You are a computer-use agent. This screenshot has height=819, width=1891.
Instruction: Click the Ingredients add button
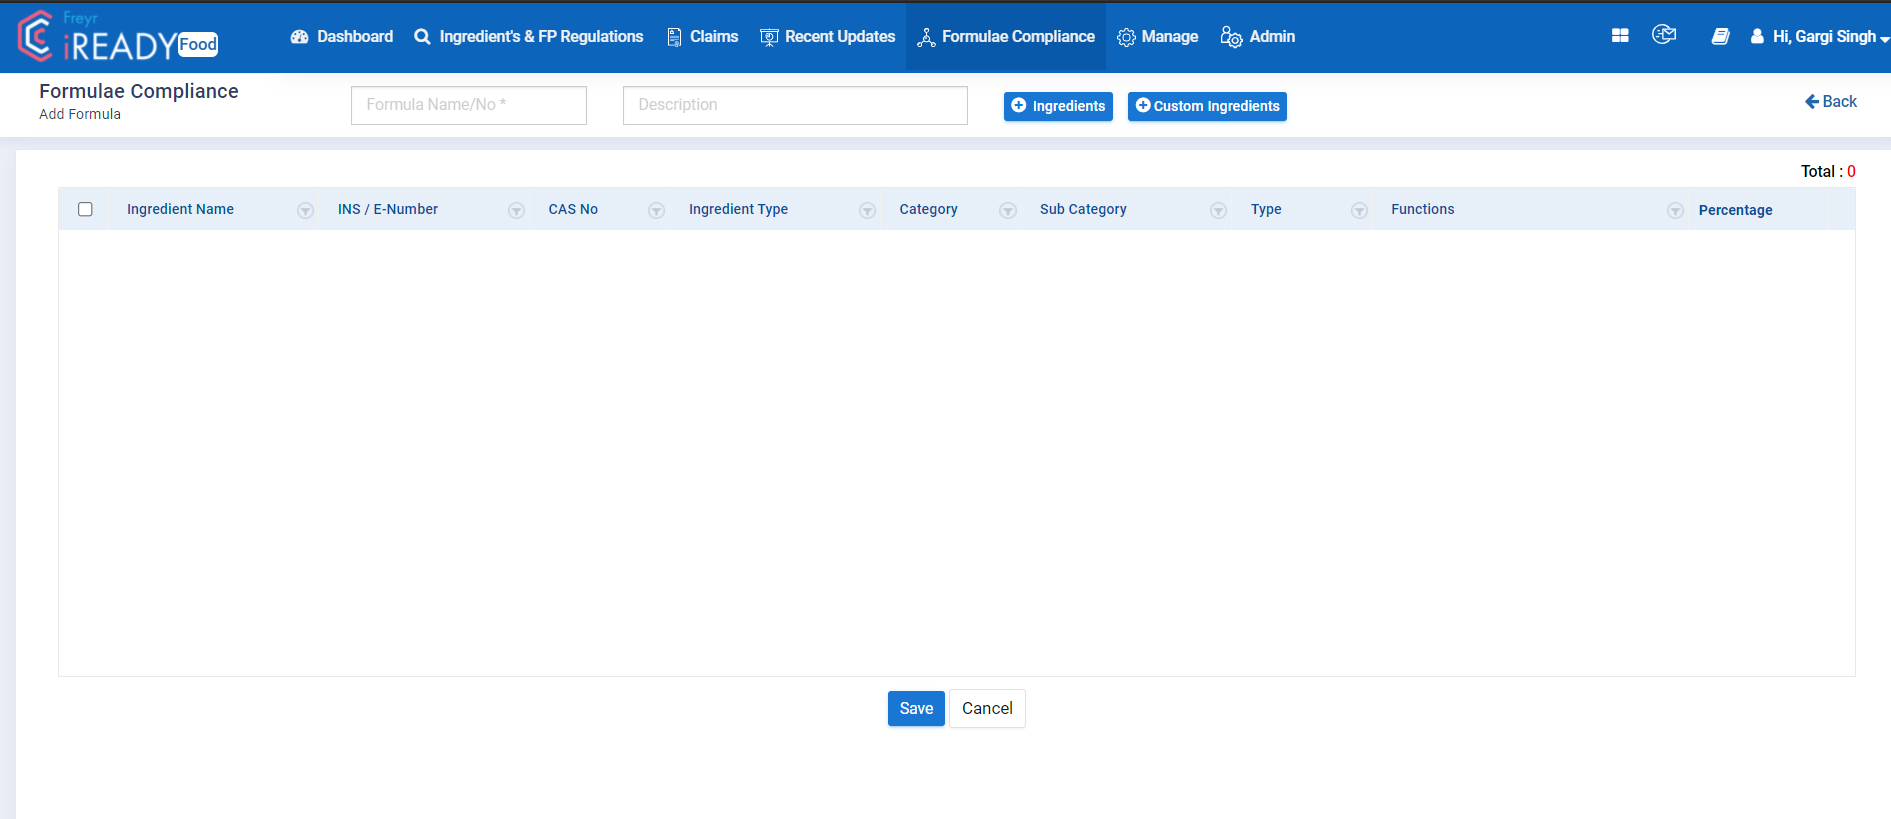coord(1058,106)
